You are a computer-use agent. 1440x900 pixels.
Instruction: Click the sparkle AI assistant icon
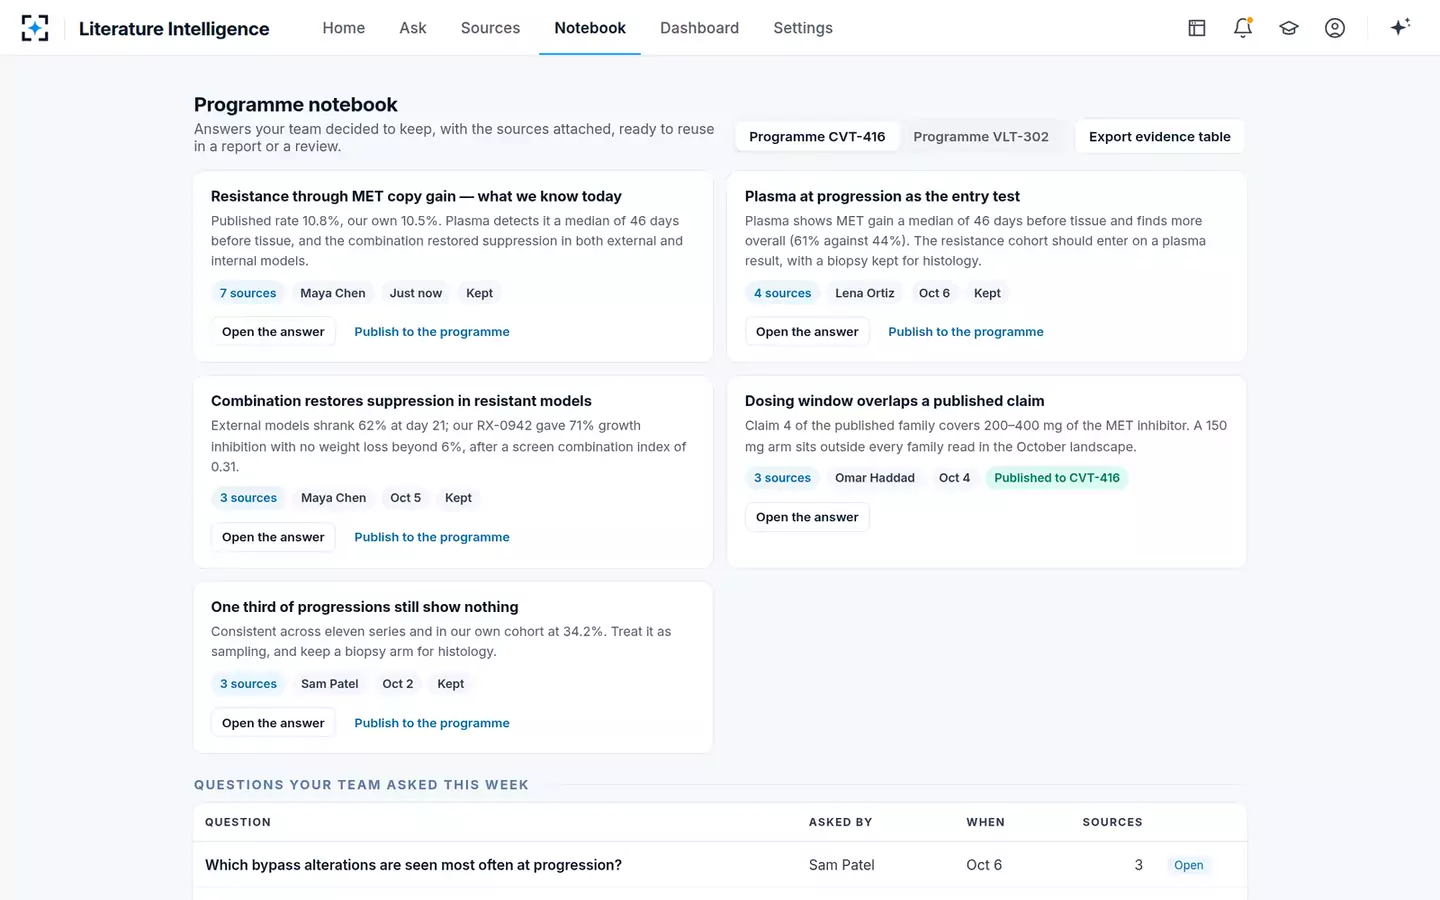[x=1400, y=28]
